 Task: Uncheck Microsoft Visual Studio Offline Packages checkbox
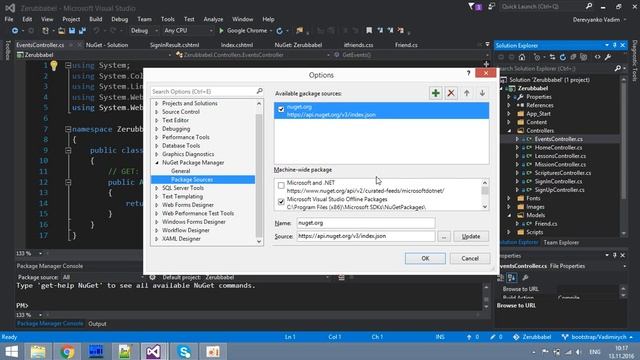pyautogui.click(x=281, y=202)
